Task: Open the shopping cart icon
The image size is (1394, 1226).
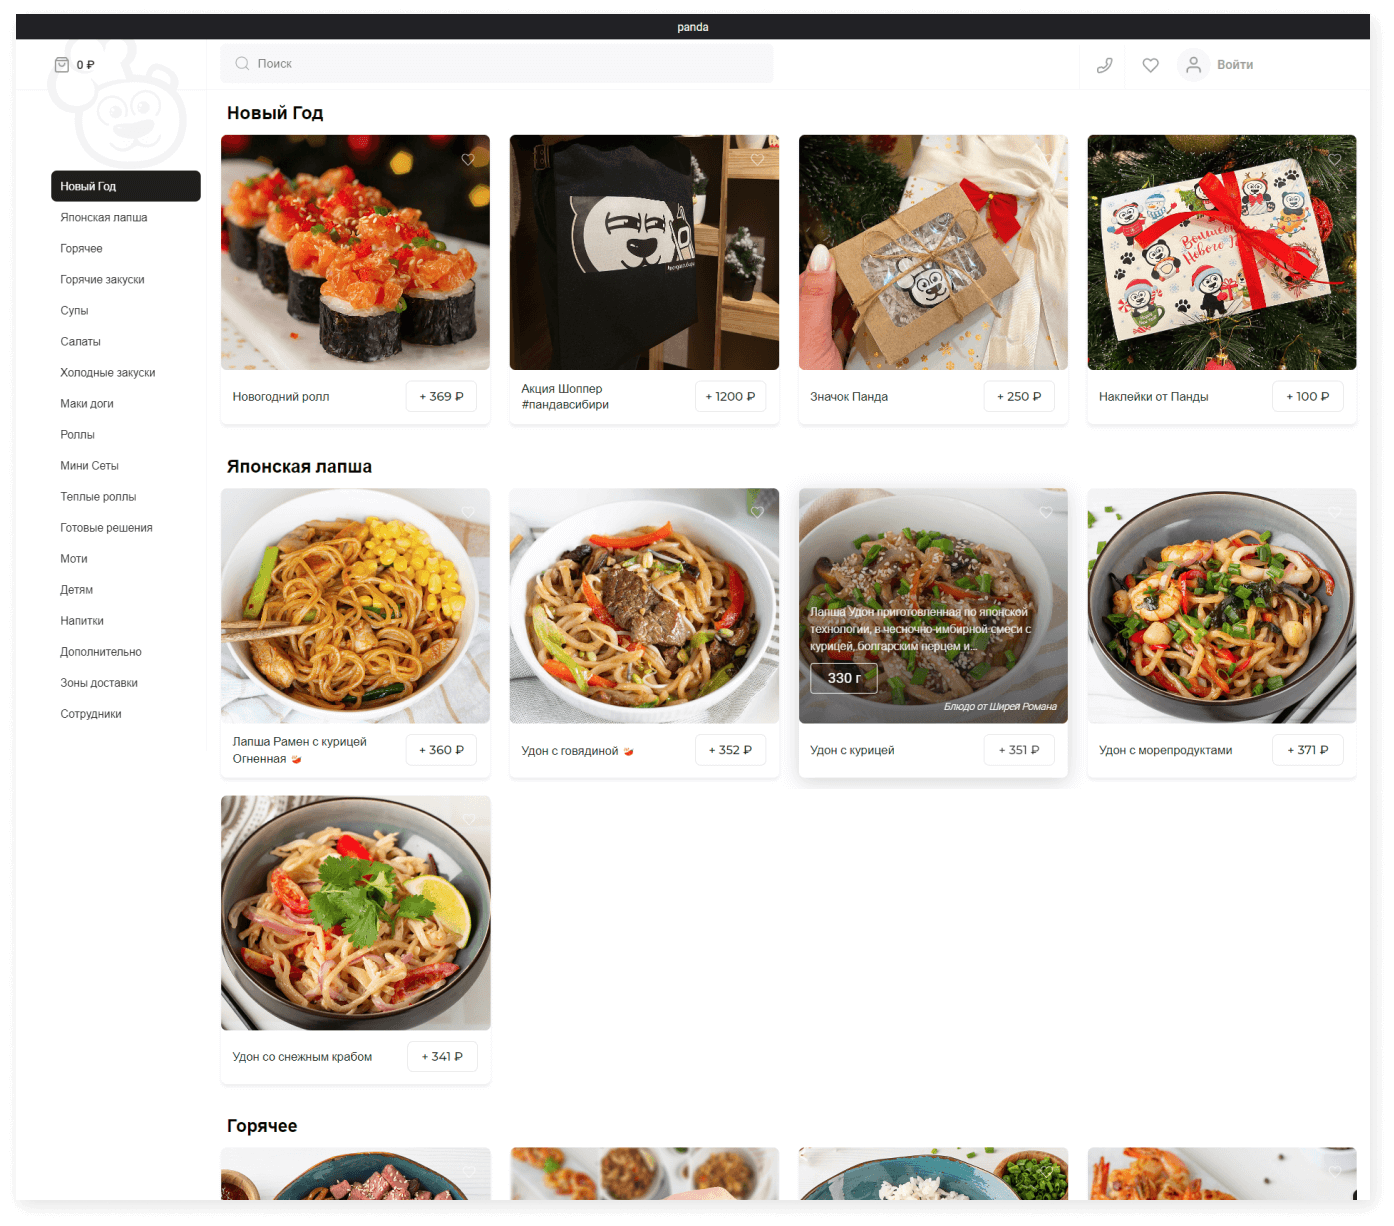Action: [x=62, y=65]
